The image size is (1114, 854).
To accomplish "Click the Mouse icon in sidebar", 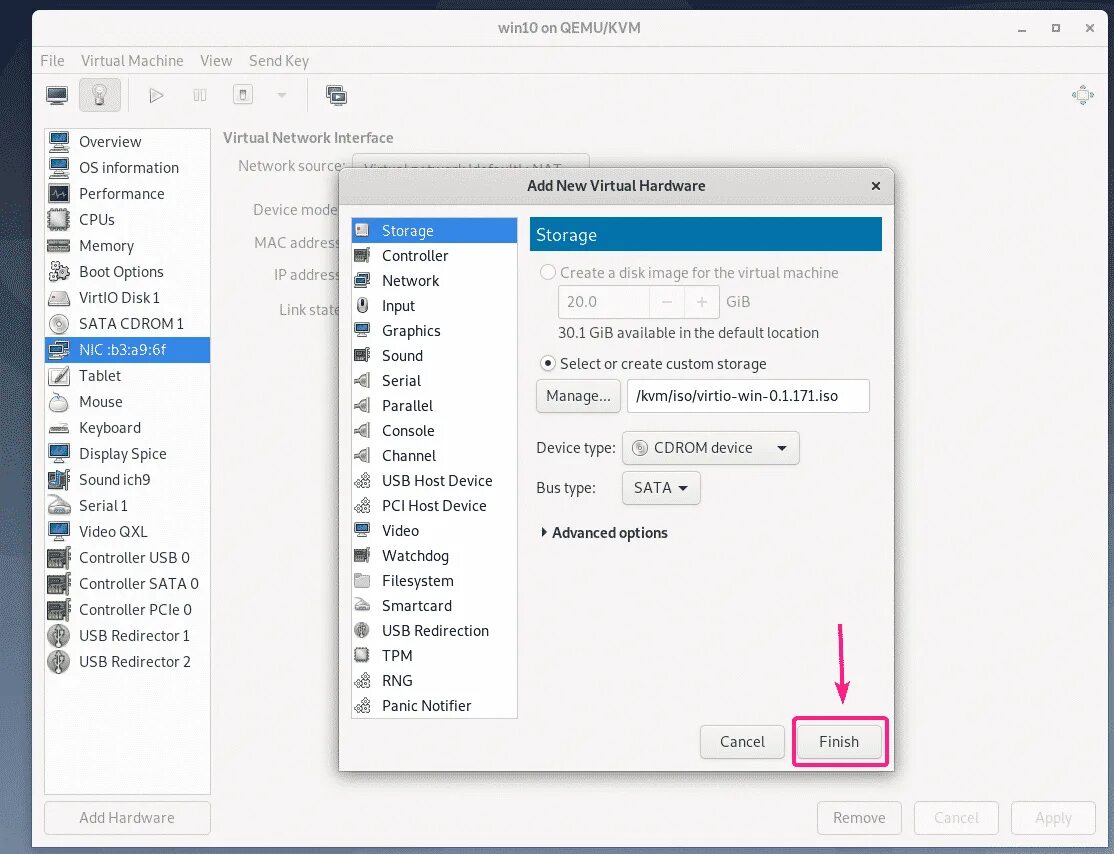I will 59,402.
